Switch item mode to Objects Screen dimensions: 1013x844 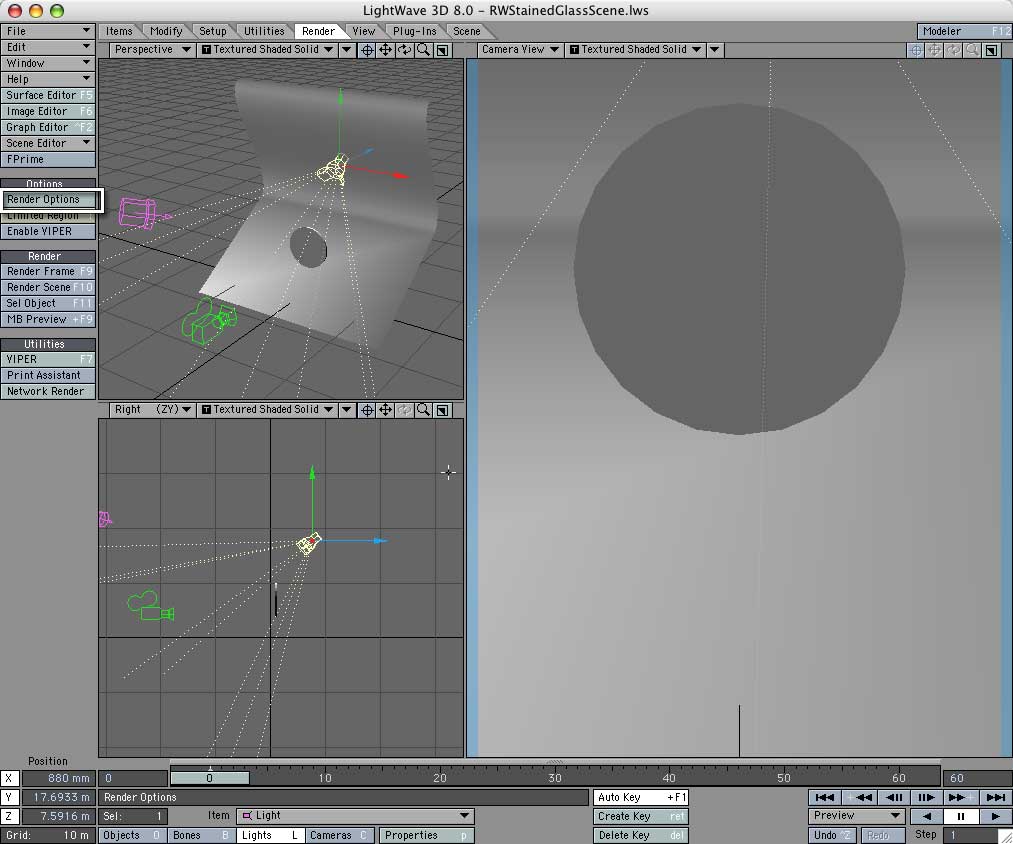pos(132,836)
